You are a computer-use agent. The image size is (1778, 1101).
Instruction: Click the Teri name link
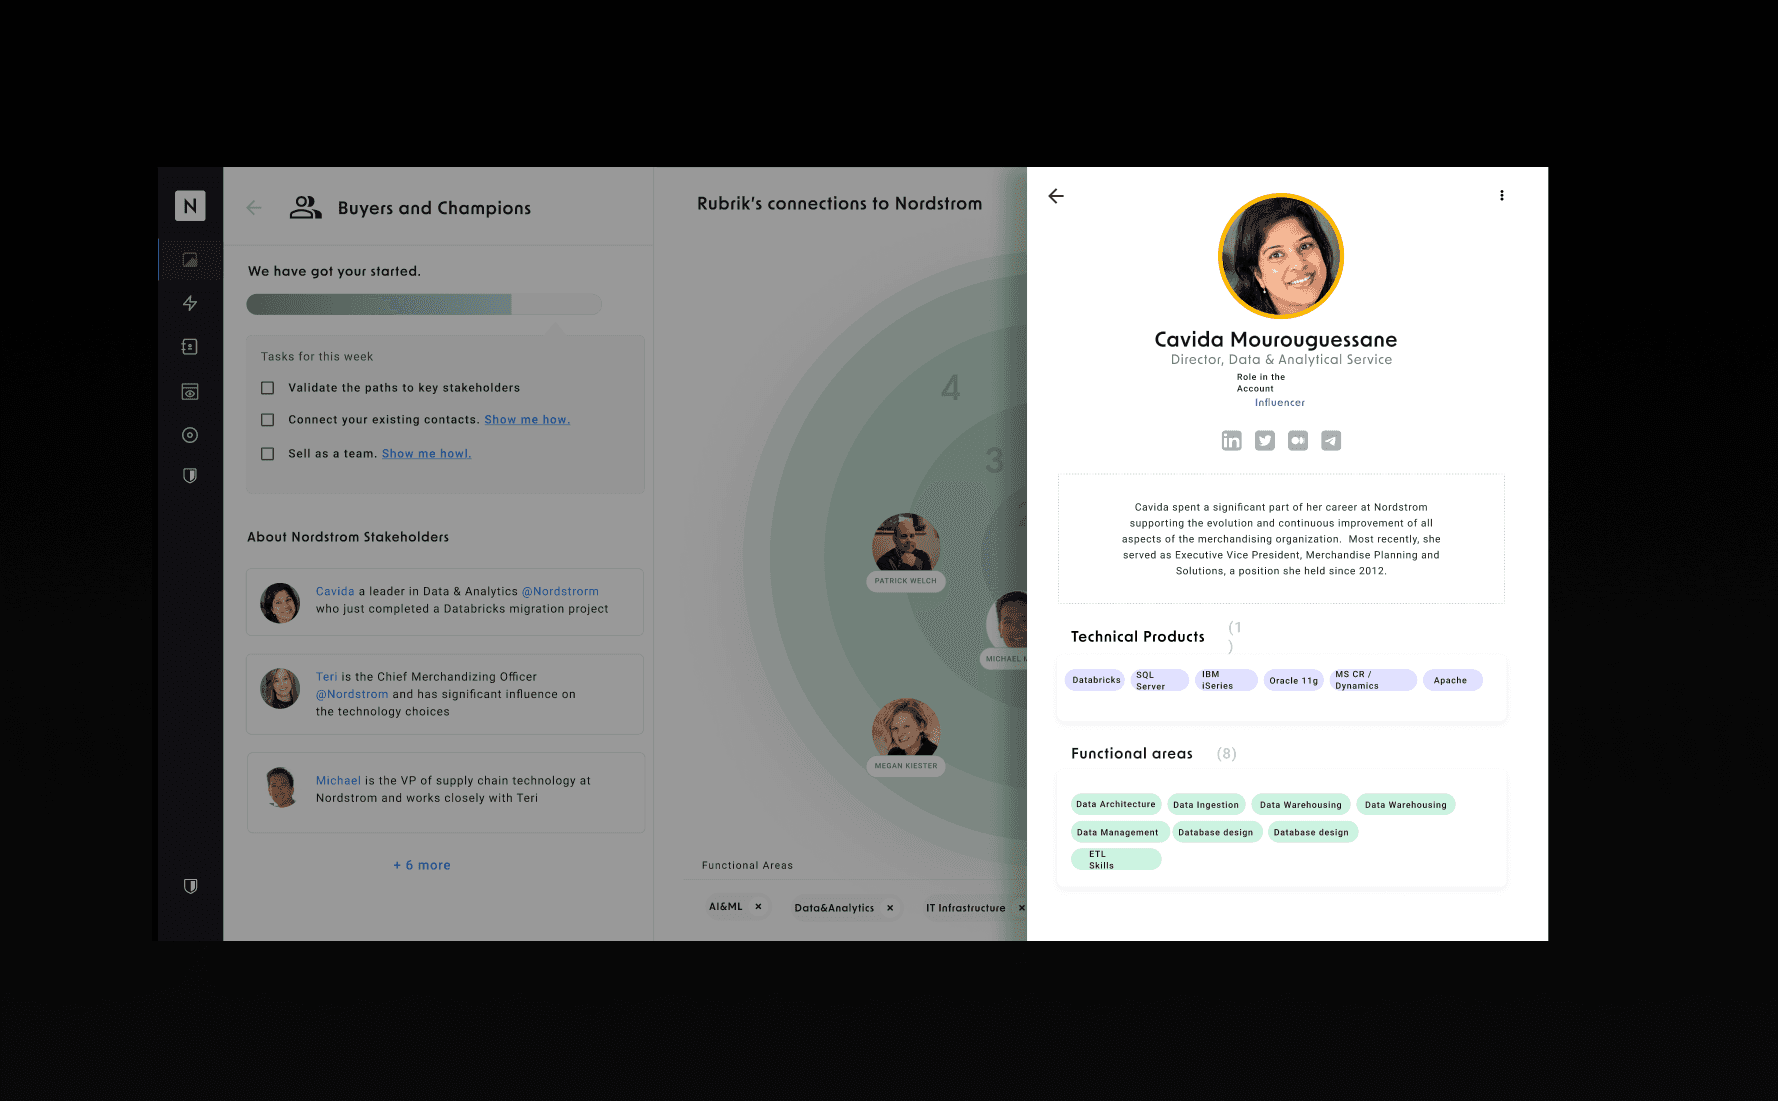coord(327,677)
